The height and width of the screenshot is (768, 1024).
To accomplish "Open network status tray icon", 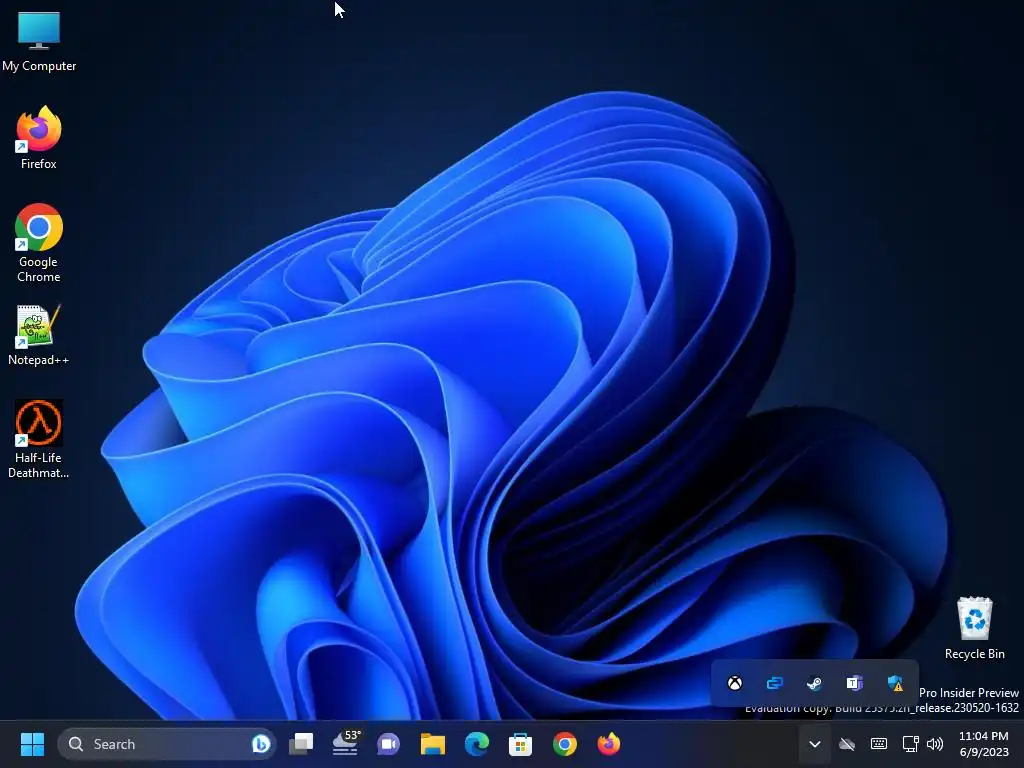I will coord(910,744).
